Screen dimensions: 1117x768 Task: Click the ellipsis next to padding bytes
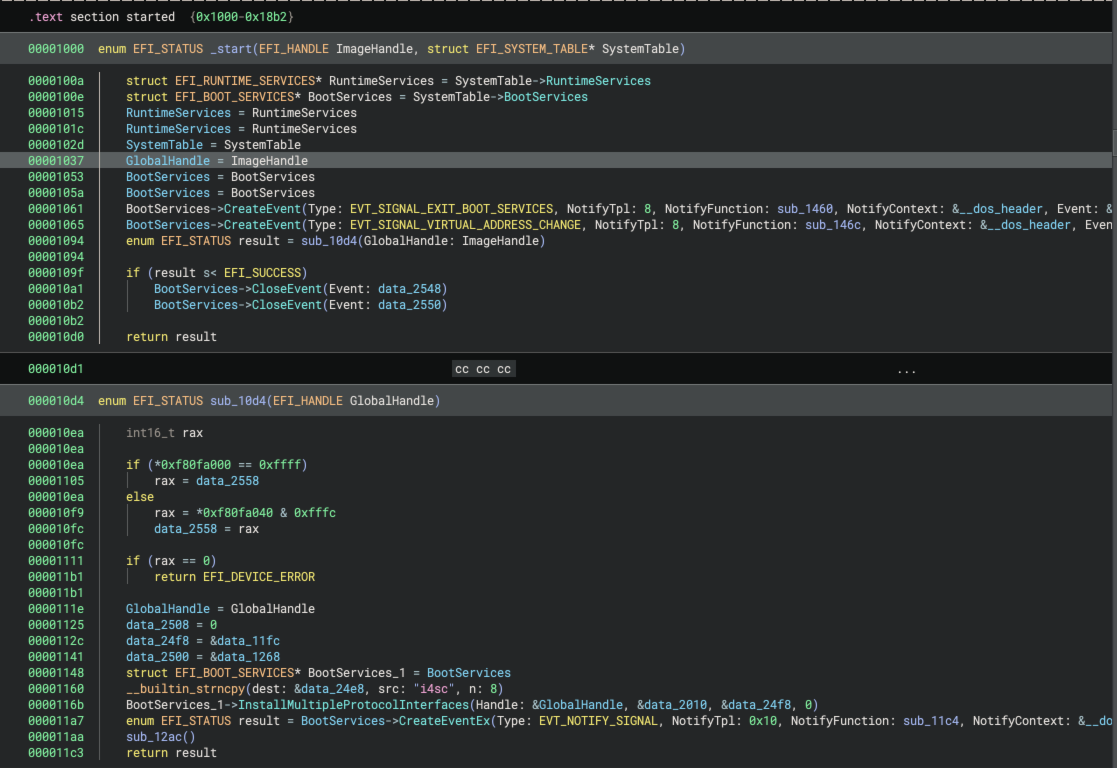pos(906,369)
